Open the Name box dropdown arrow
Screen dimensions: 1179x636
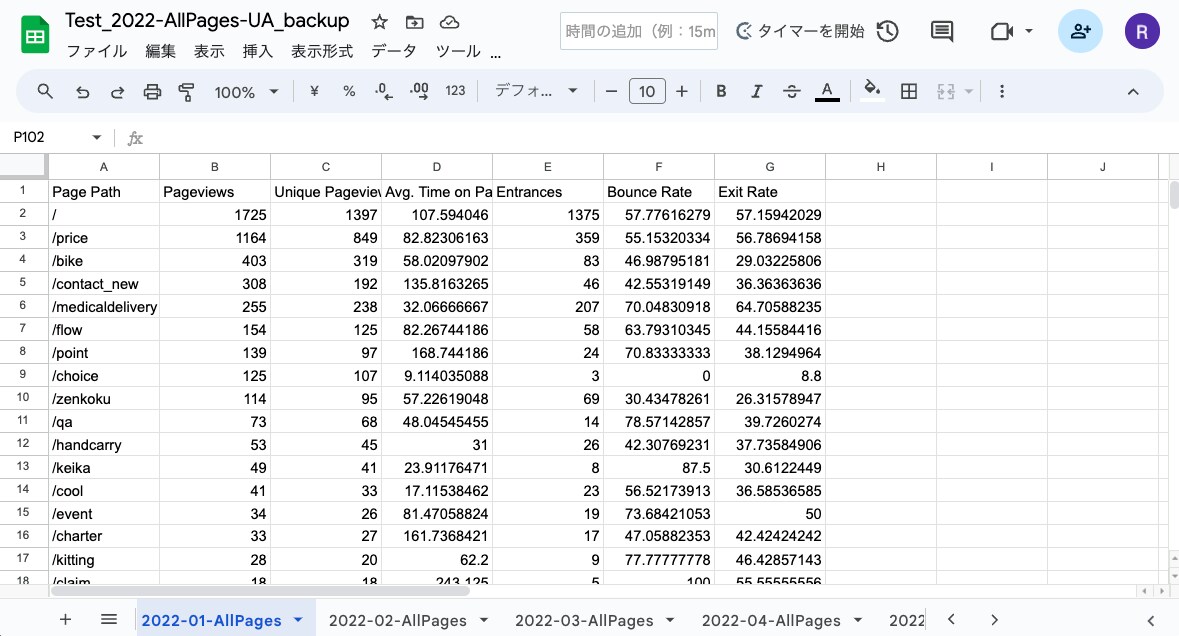click(x=96, y=137)
